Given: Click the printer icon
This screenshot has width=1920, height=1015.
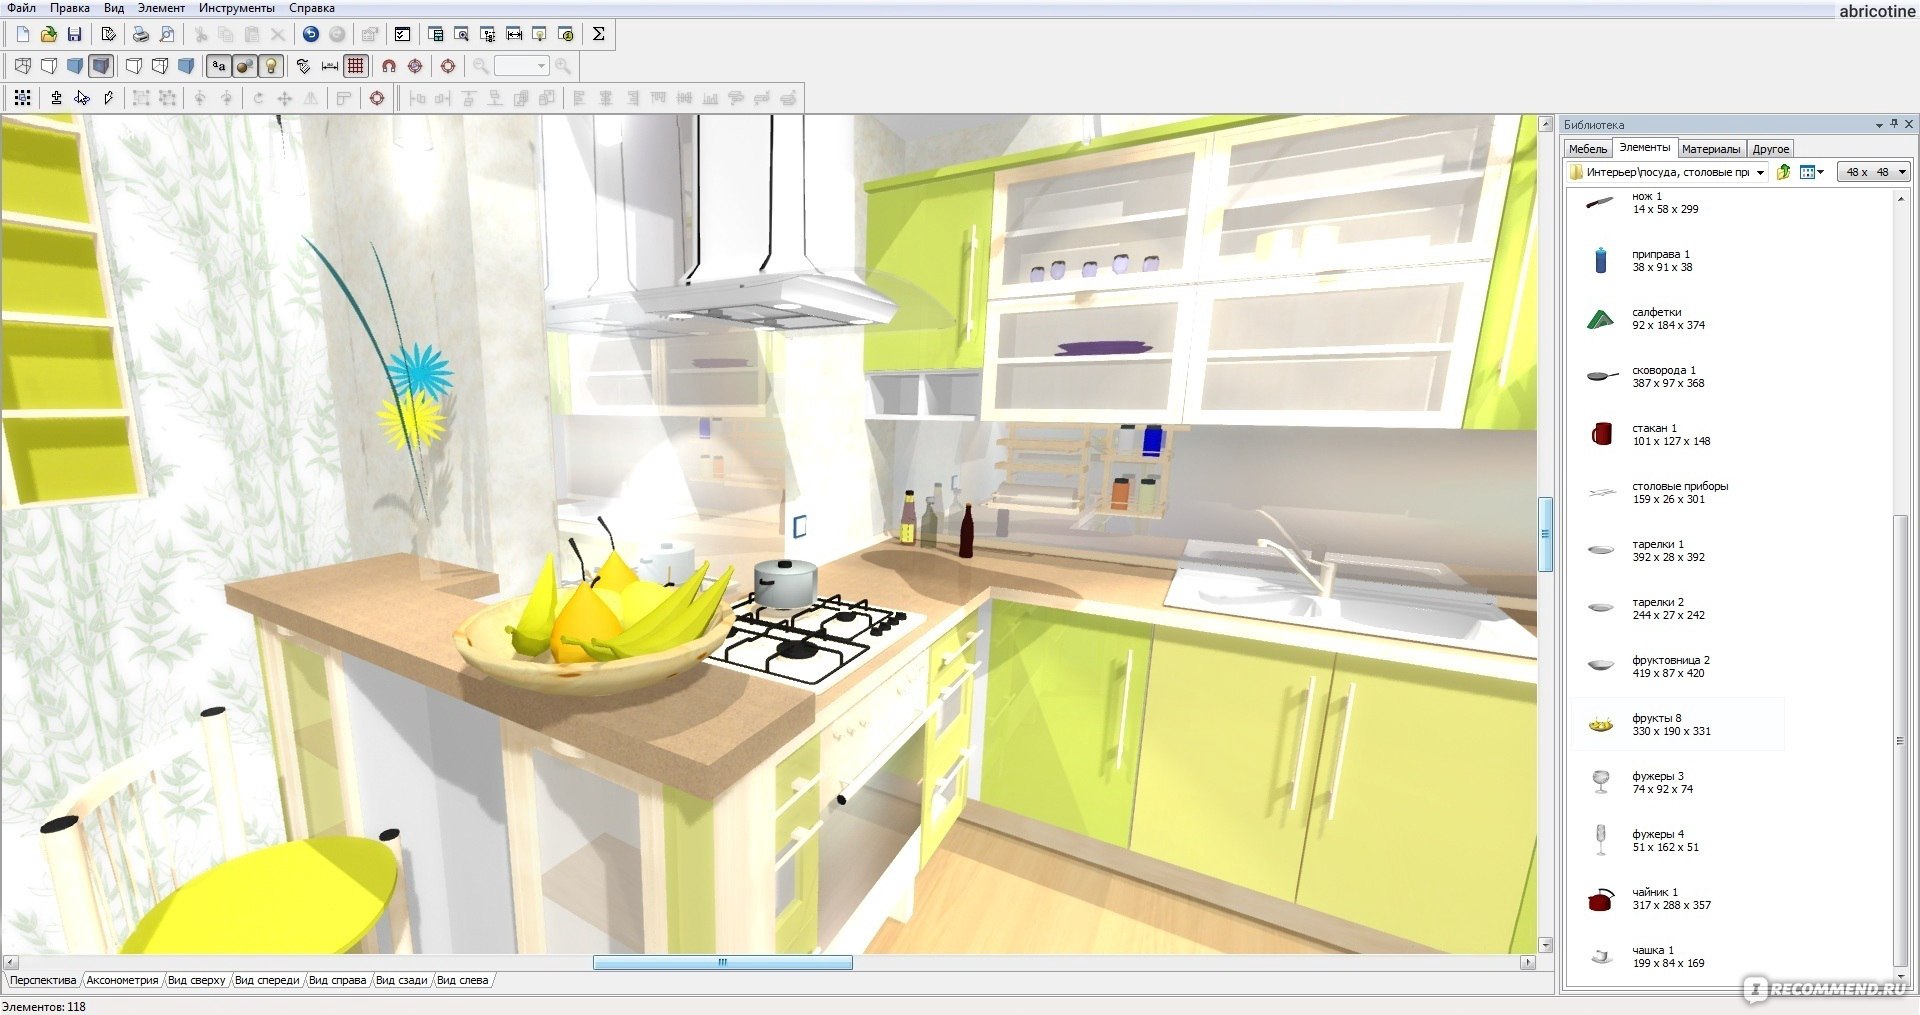Looking at the screenshot, I should (x=141, y=34).
